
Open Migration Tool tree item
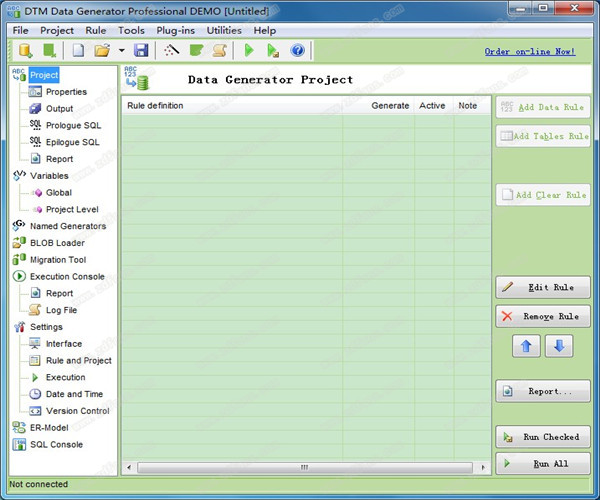click(x=58, y=260)
